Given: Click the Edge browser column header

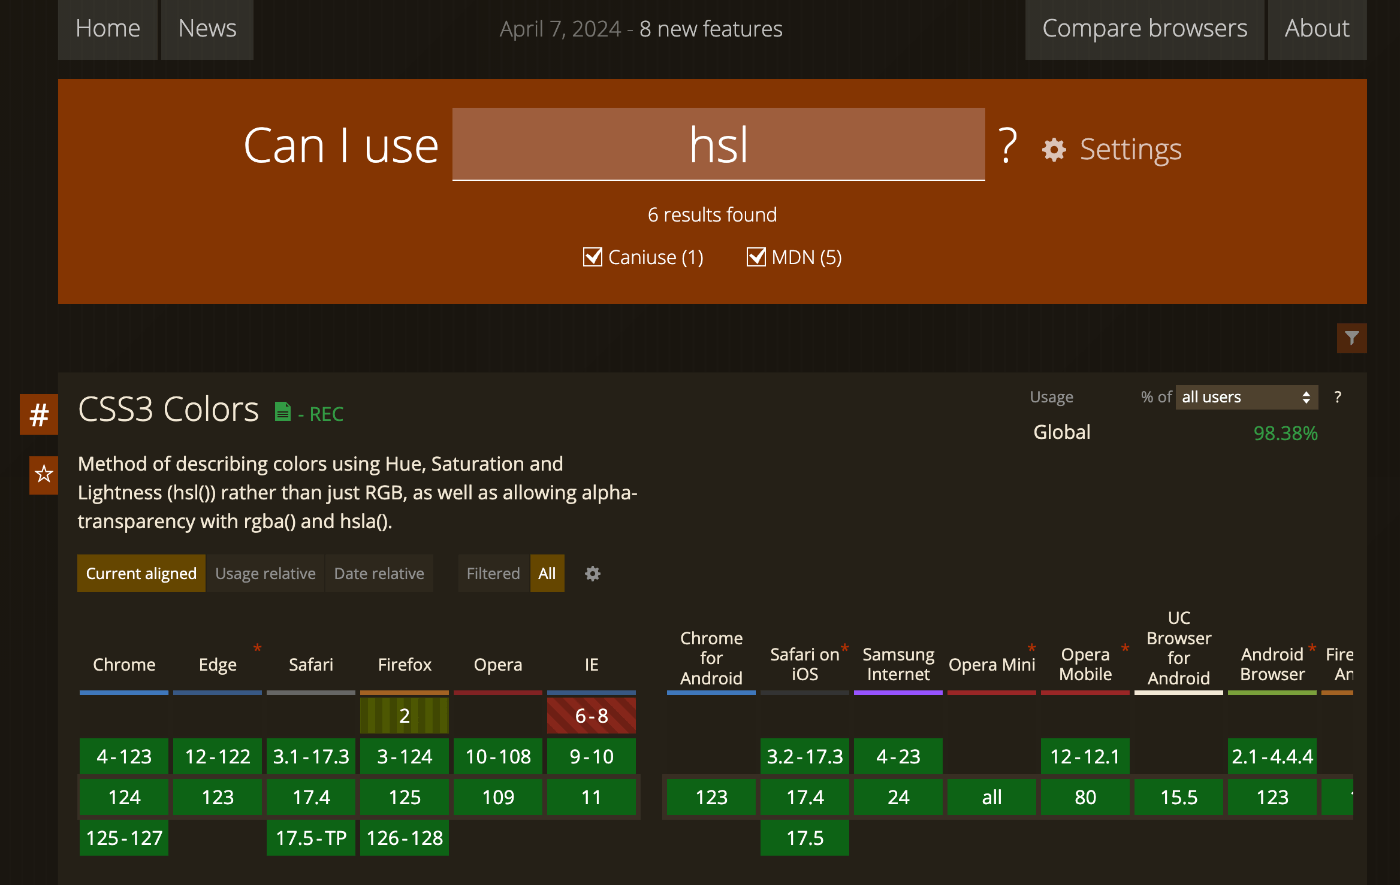Looking at the screenshot, I should pyautogui.click(x=217, y=665).
